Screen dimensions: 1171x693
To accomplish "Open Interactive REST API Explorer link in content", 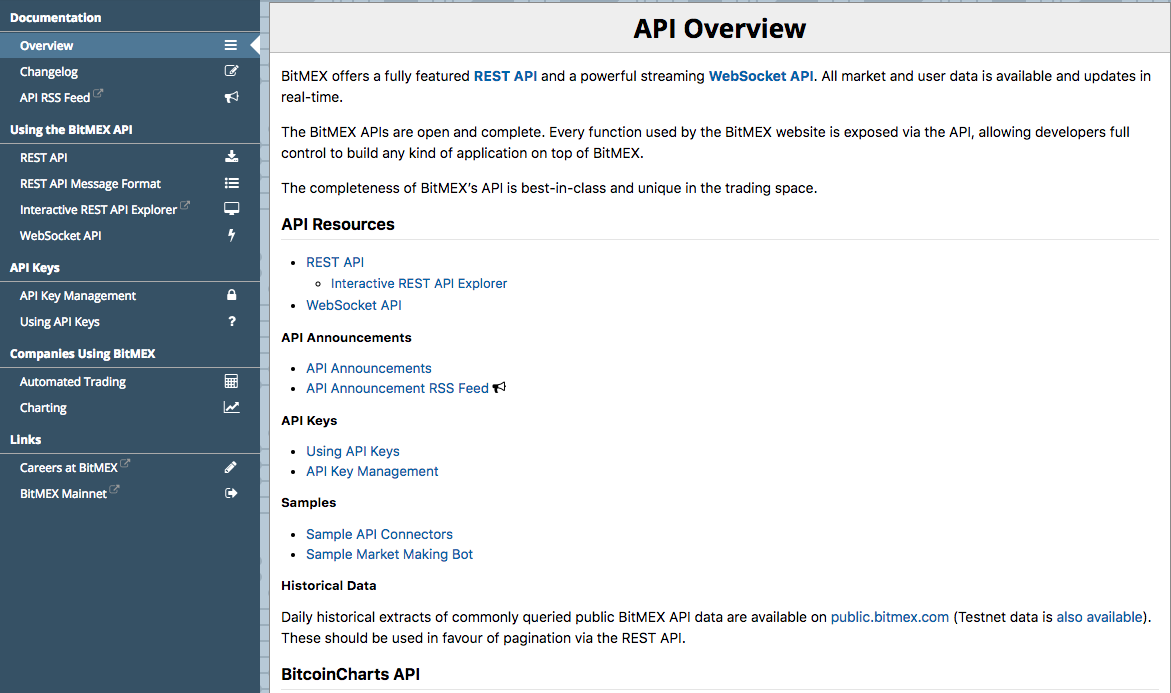I will point(418,283).
